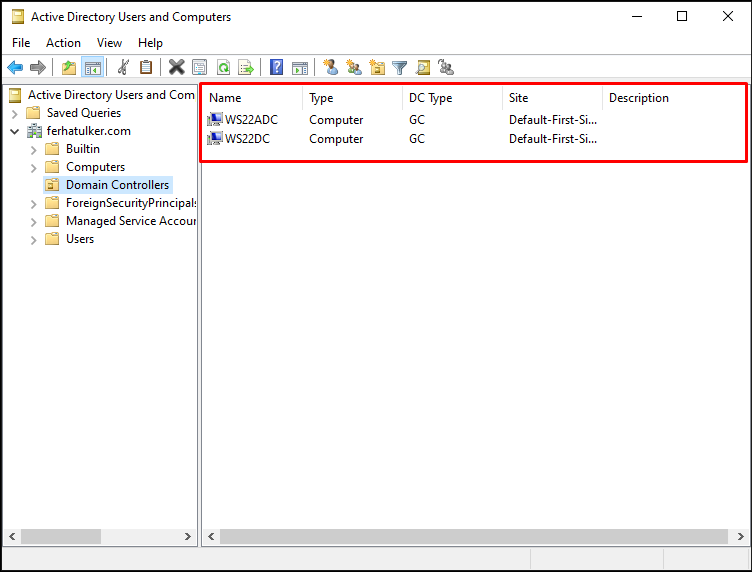
Task: Select the Users folder in tree
Action: [x=80, y=239]
